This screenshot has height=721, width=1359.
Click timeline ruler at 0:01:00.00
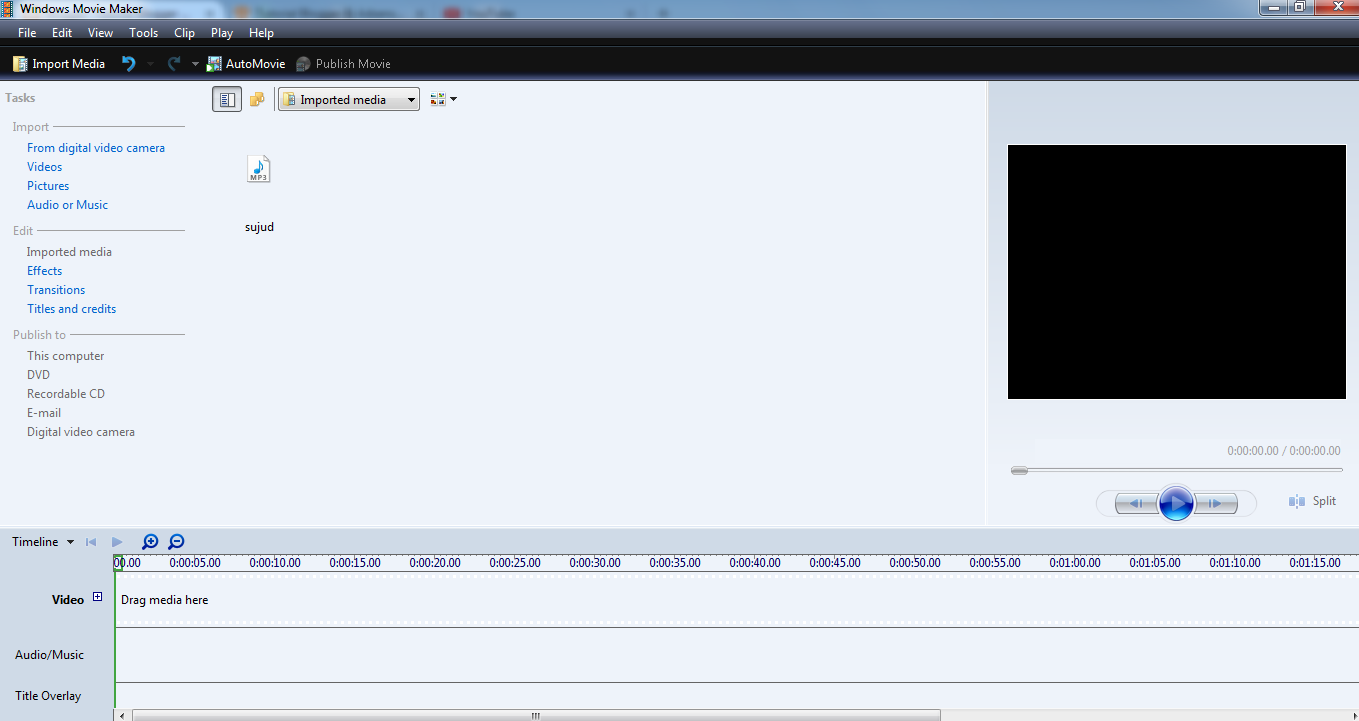tap(1075, 563)
